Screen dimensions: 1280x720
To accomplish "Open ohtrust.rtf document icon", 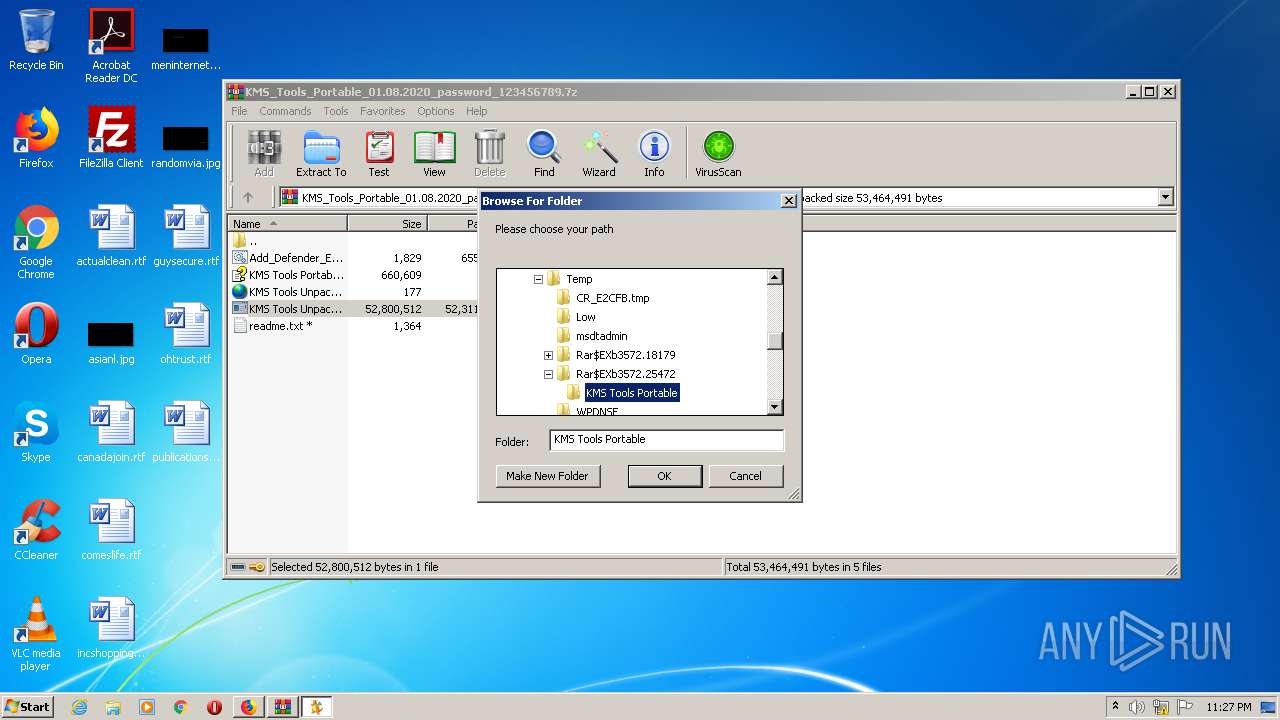I will 186,334.
